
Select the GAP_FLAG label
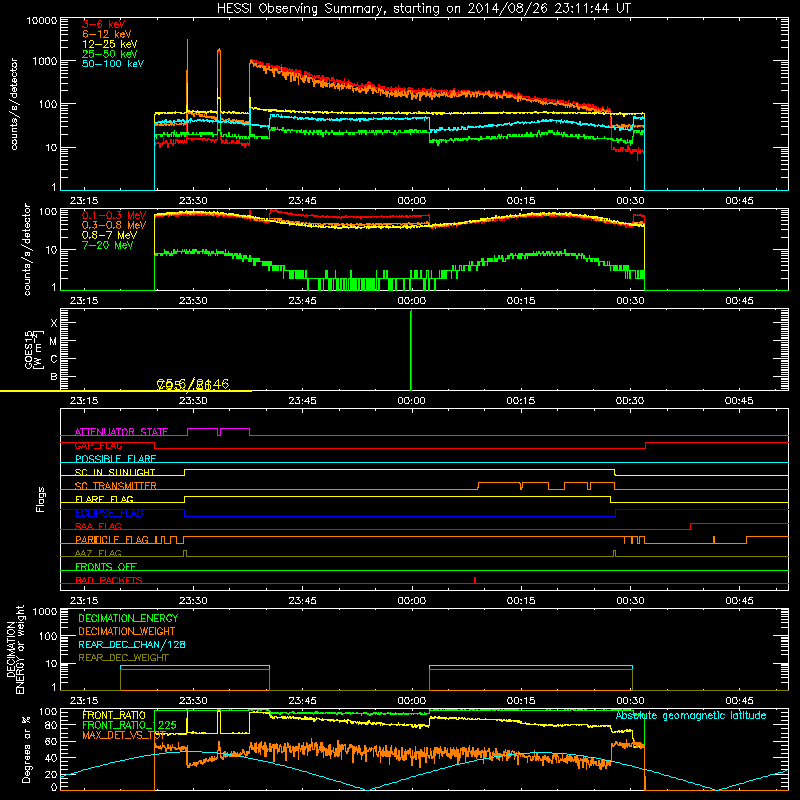pos(98,445)
